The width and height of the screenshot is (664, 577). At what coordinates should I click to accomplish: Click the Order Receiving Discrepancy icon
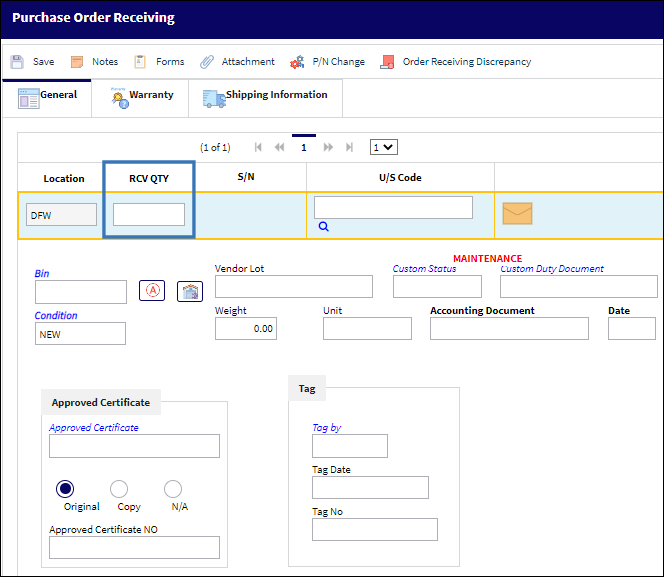(387, 62)
